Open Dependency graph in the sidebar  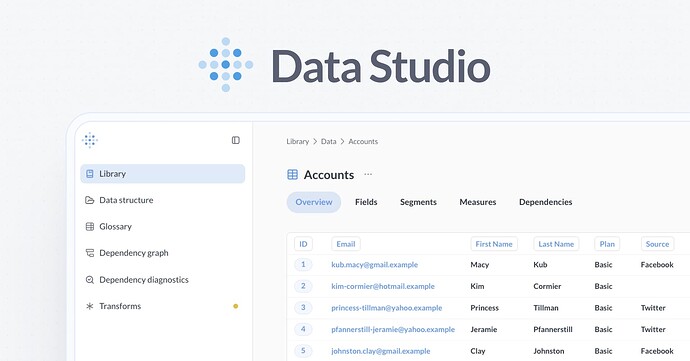[x=162, y=253]
